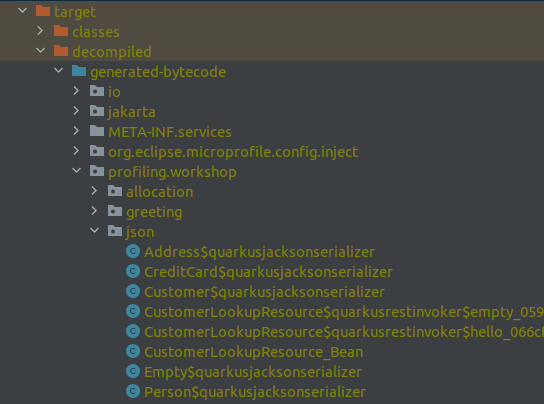Click the classes folder icon
The image size is (544, 404).
[x=61, y=31]
